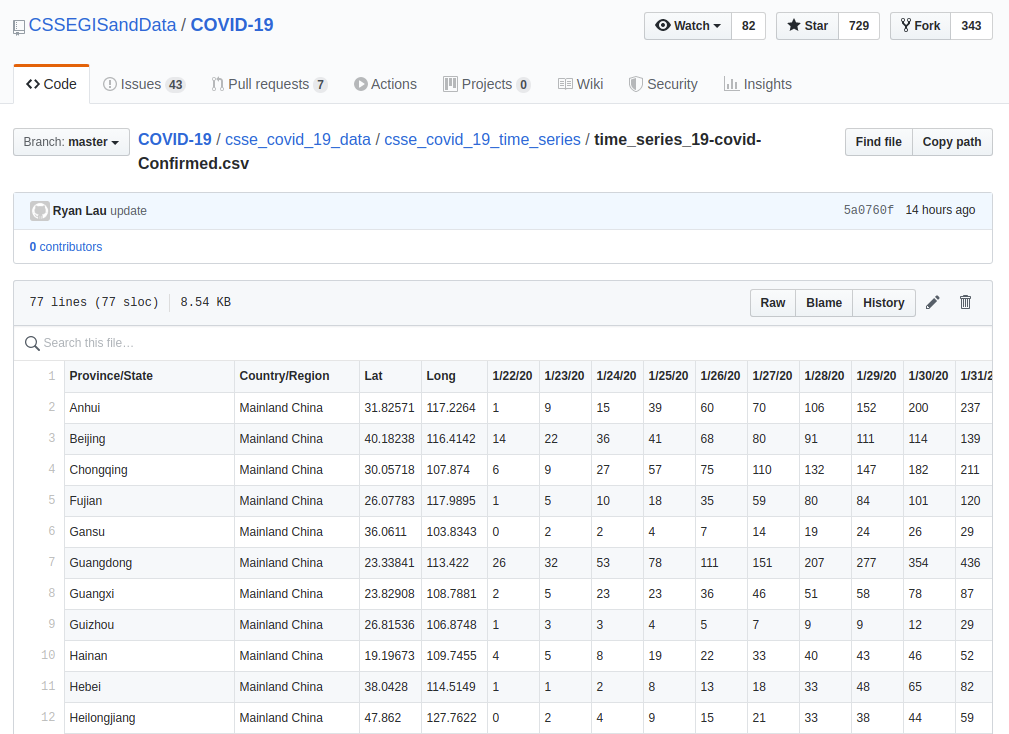Navigate to csse_covid_19_data folder
This screenshot has height=734, width=1009.
tap(298, 140)
